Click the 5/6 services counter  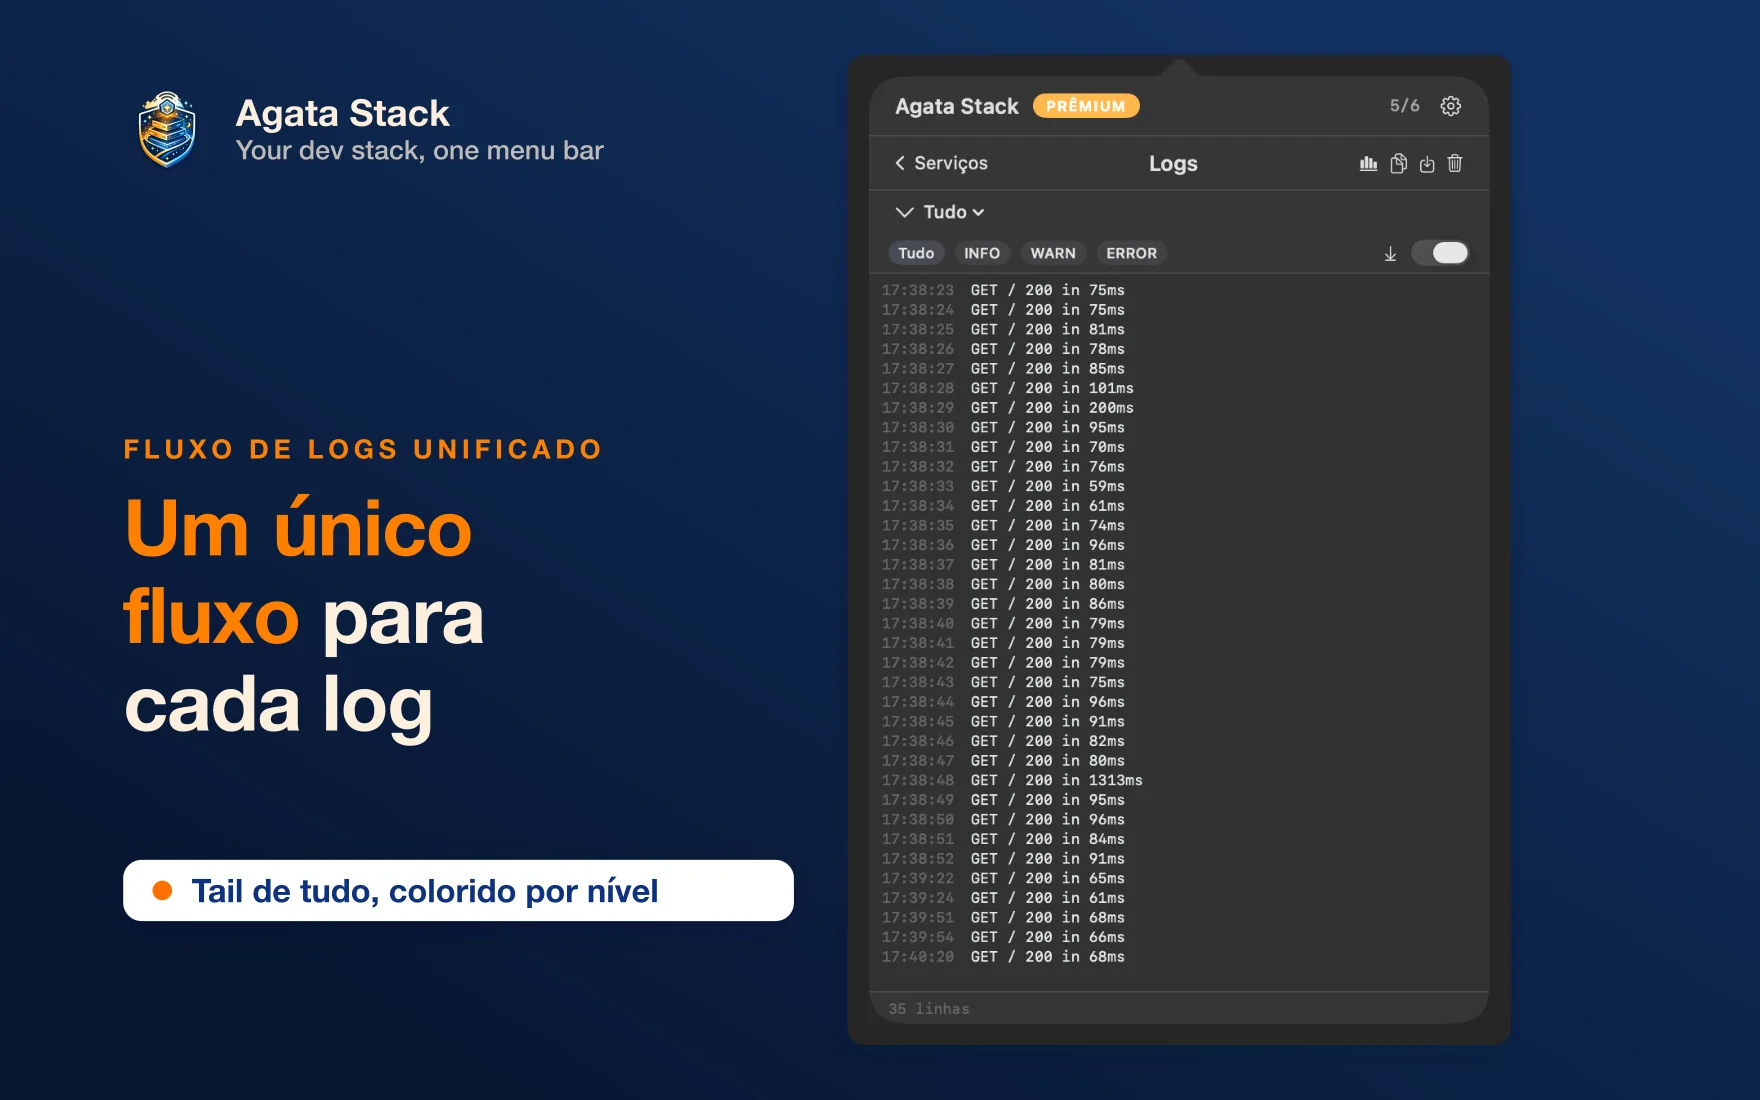point(1404,106)
